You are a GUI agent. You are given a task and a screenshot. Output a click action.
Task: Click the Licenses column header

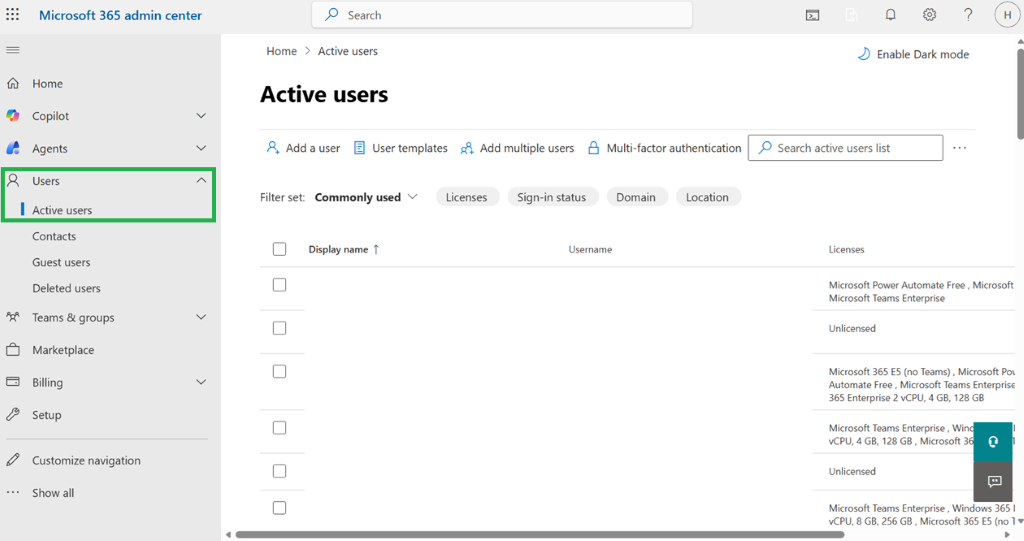(846, 249)
